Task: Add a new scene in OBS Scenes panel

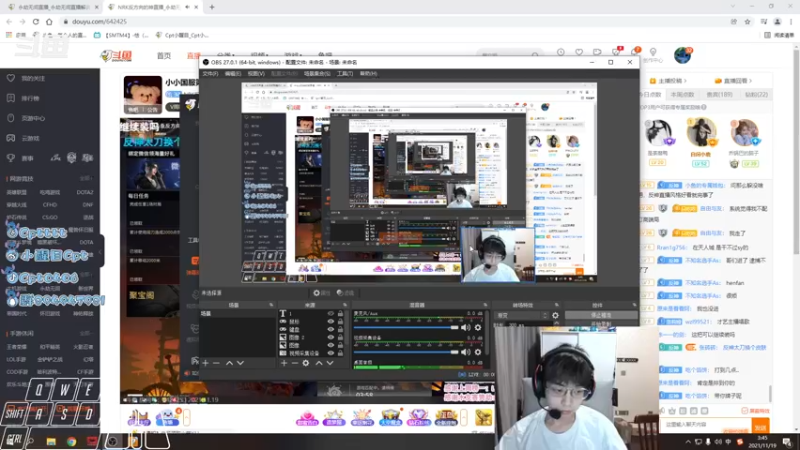Action: pyautogui.click(x=205, y=363)
